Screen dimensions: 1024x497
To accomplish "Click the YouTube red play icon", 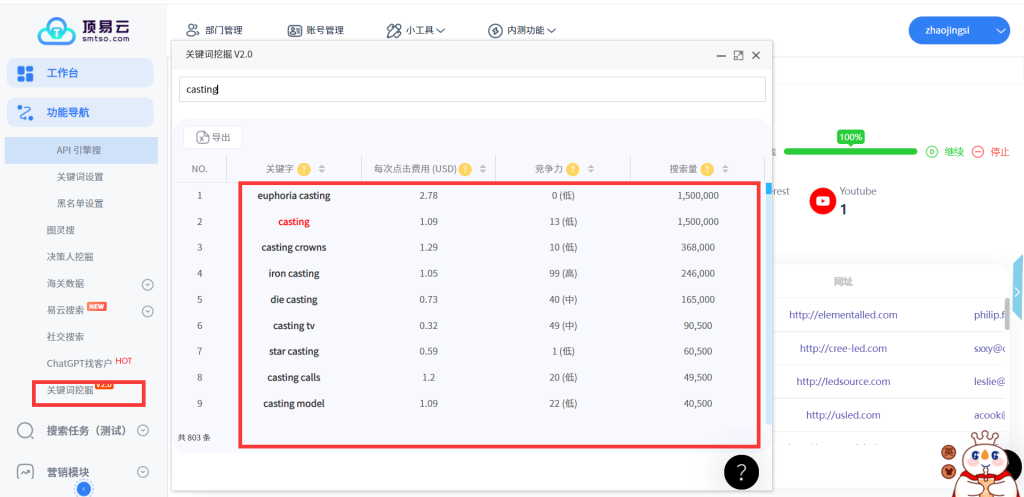I will click(823, 200).
